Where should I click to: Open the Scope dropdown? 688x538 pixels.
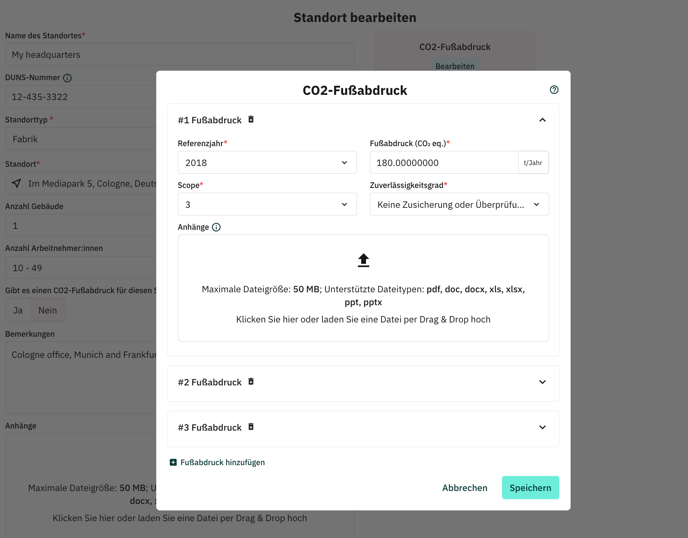click(267, 204)
